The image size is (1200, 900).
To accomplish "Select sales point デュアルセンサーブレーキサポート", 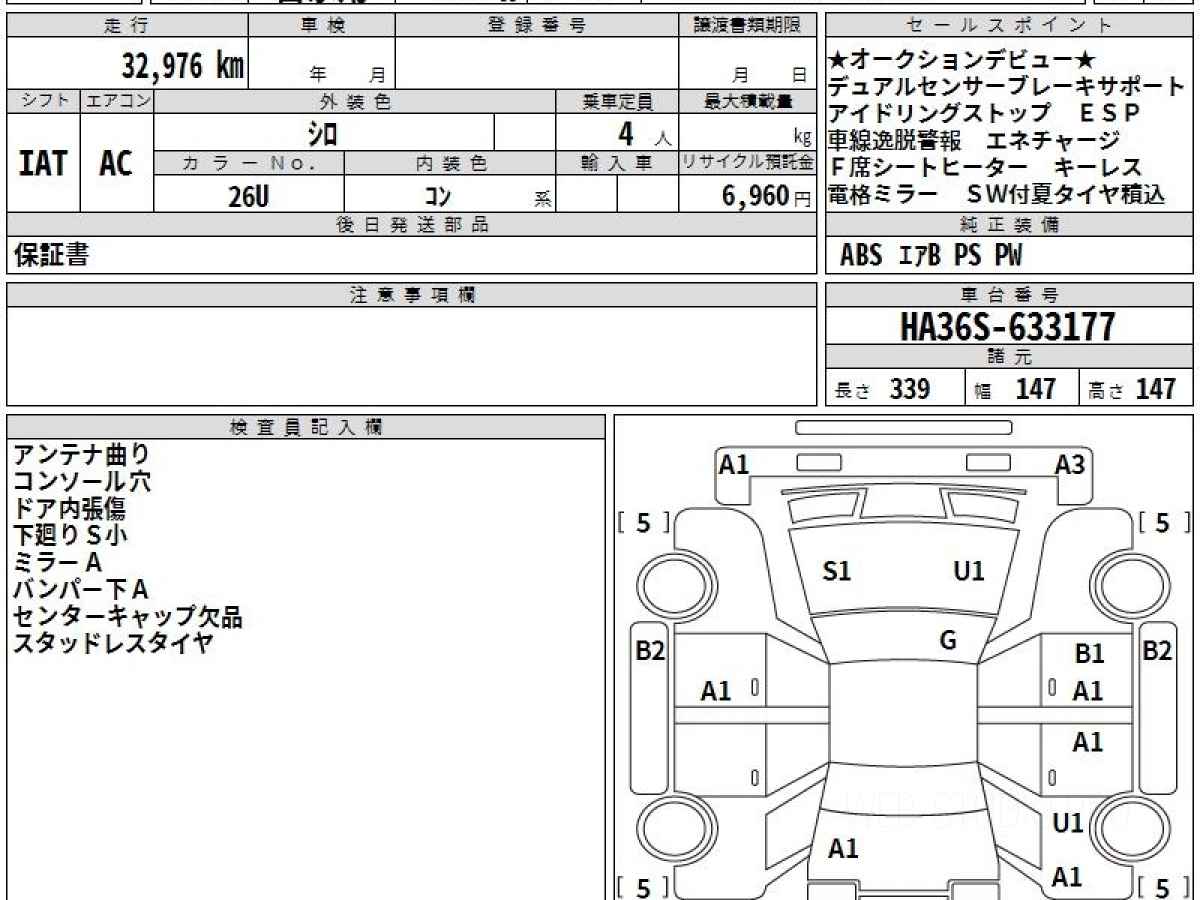I will [1007, 86].
